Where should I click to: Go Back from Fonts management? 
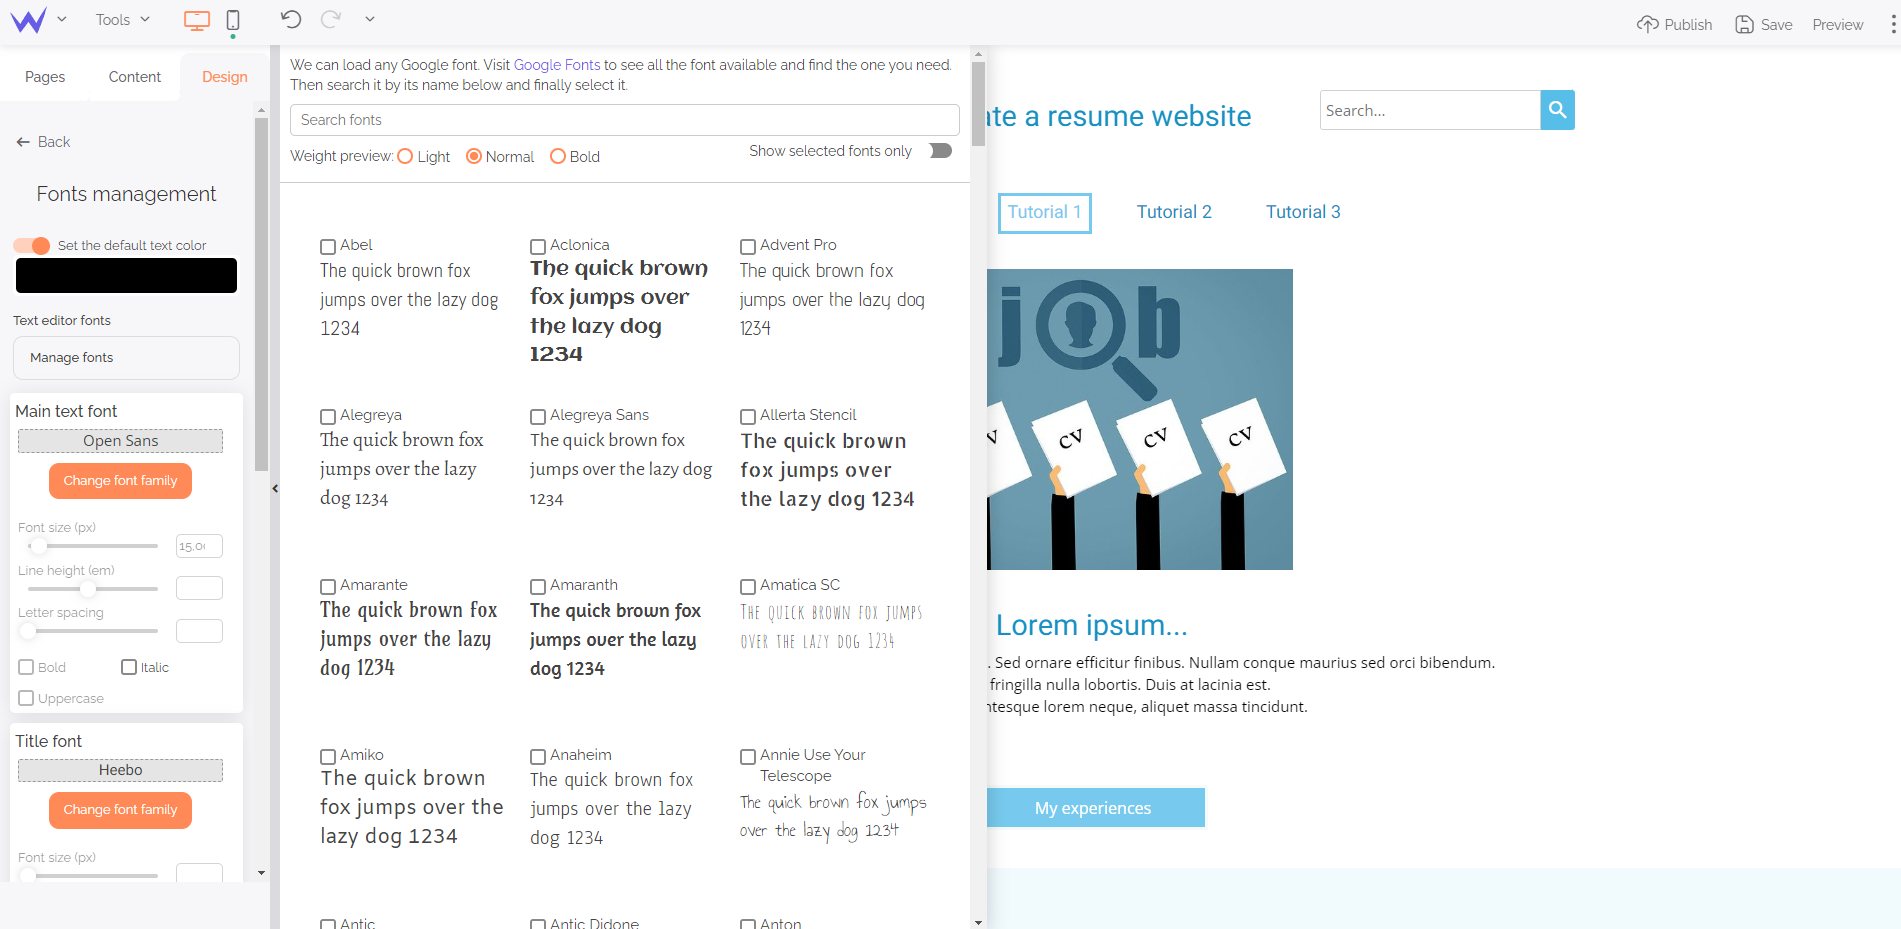[43, 142]
